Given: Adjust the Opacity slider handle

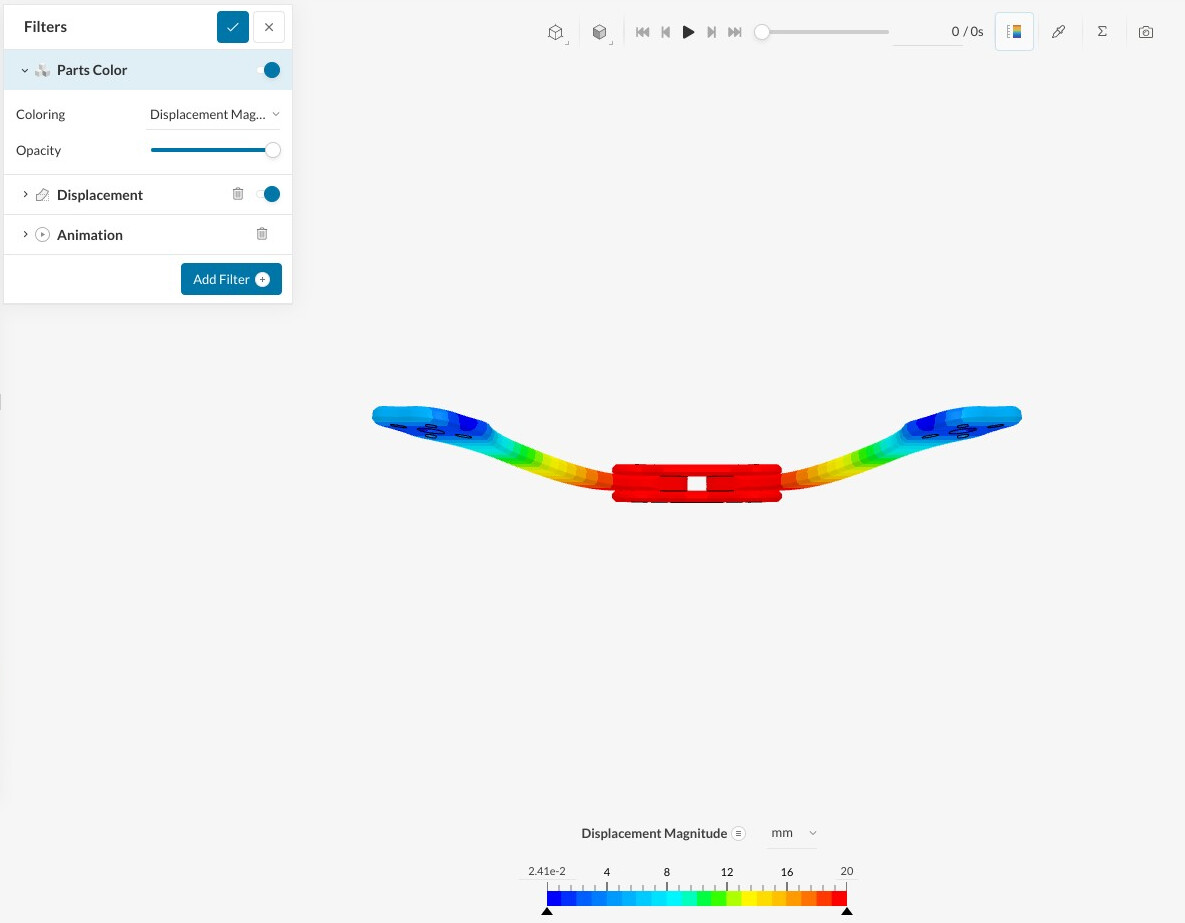Looking at the screenshot, I should [273, 150].
